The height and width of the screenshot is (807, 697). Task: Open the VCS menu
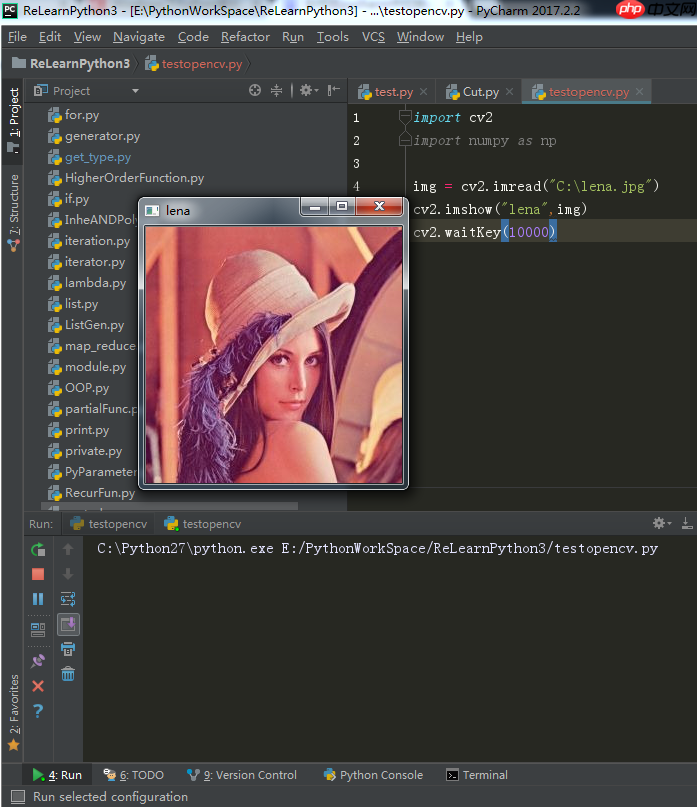coord(373,37)
